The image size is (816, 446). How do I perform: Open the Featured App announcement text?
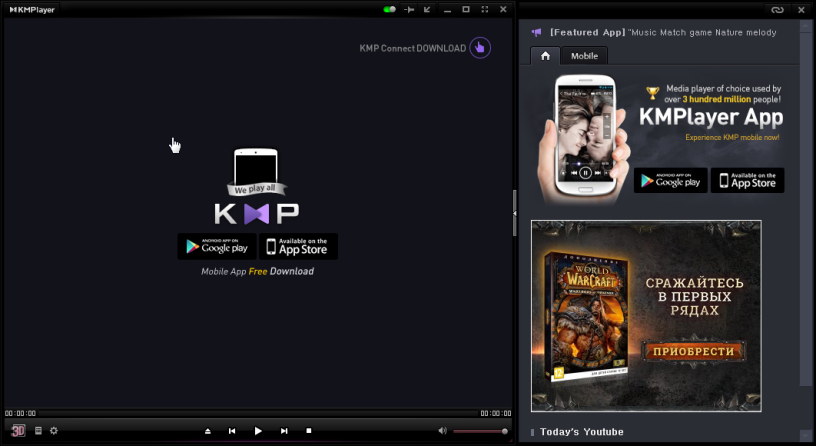click(663, 32)
